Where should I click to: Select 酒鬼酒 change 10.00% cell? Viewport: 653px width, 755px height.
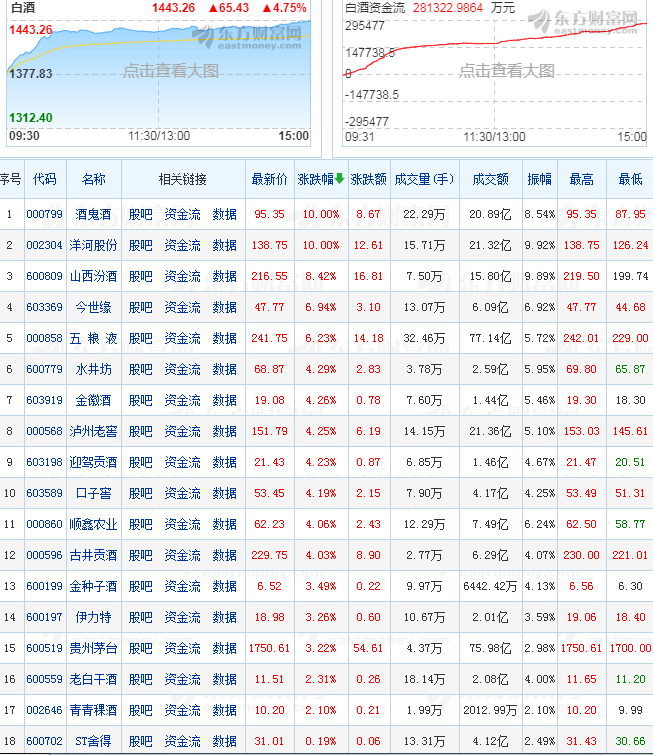point(321,214)
